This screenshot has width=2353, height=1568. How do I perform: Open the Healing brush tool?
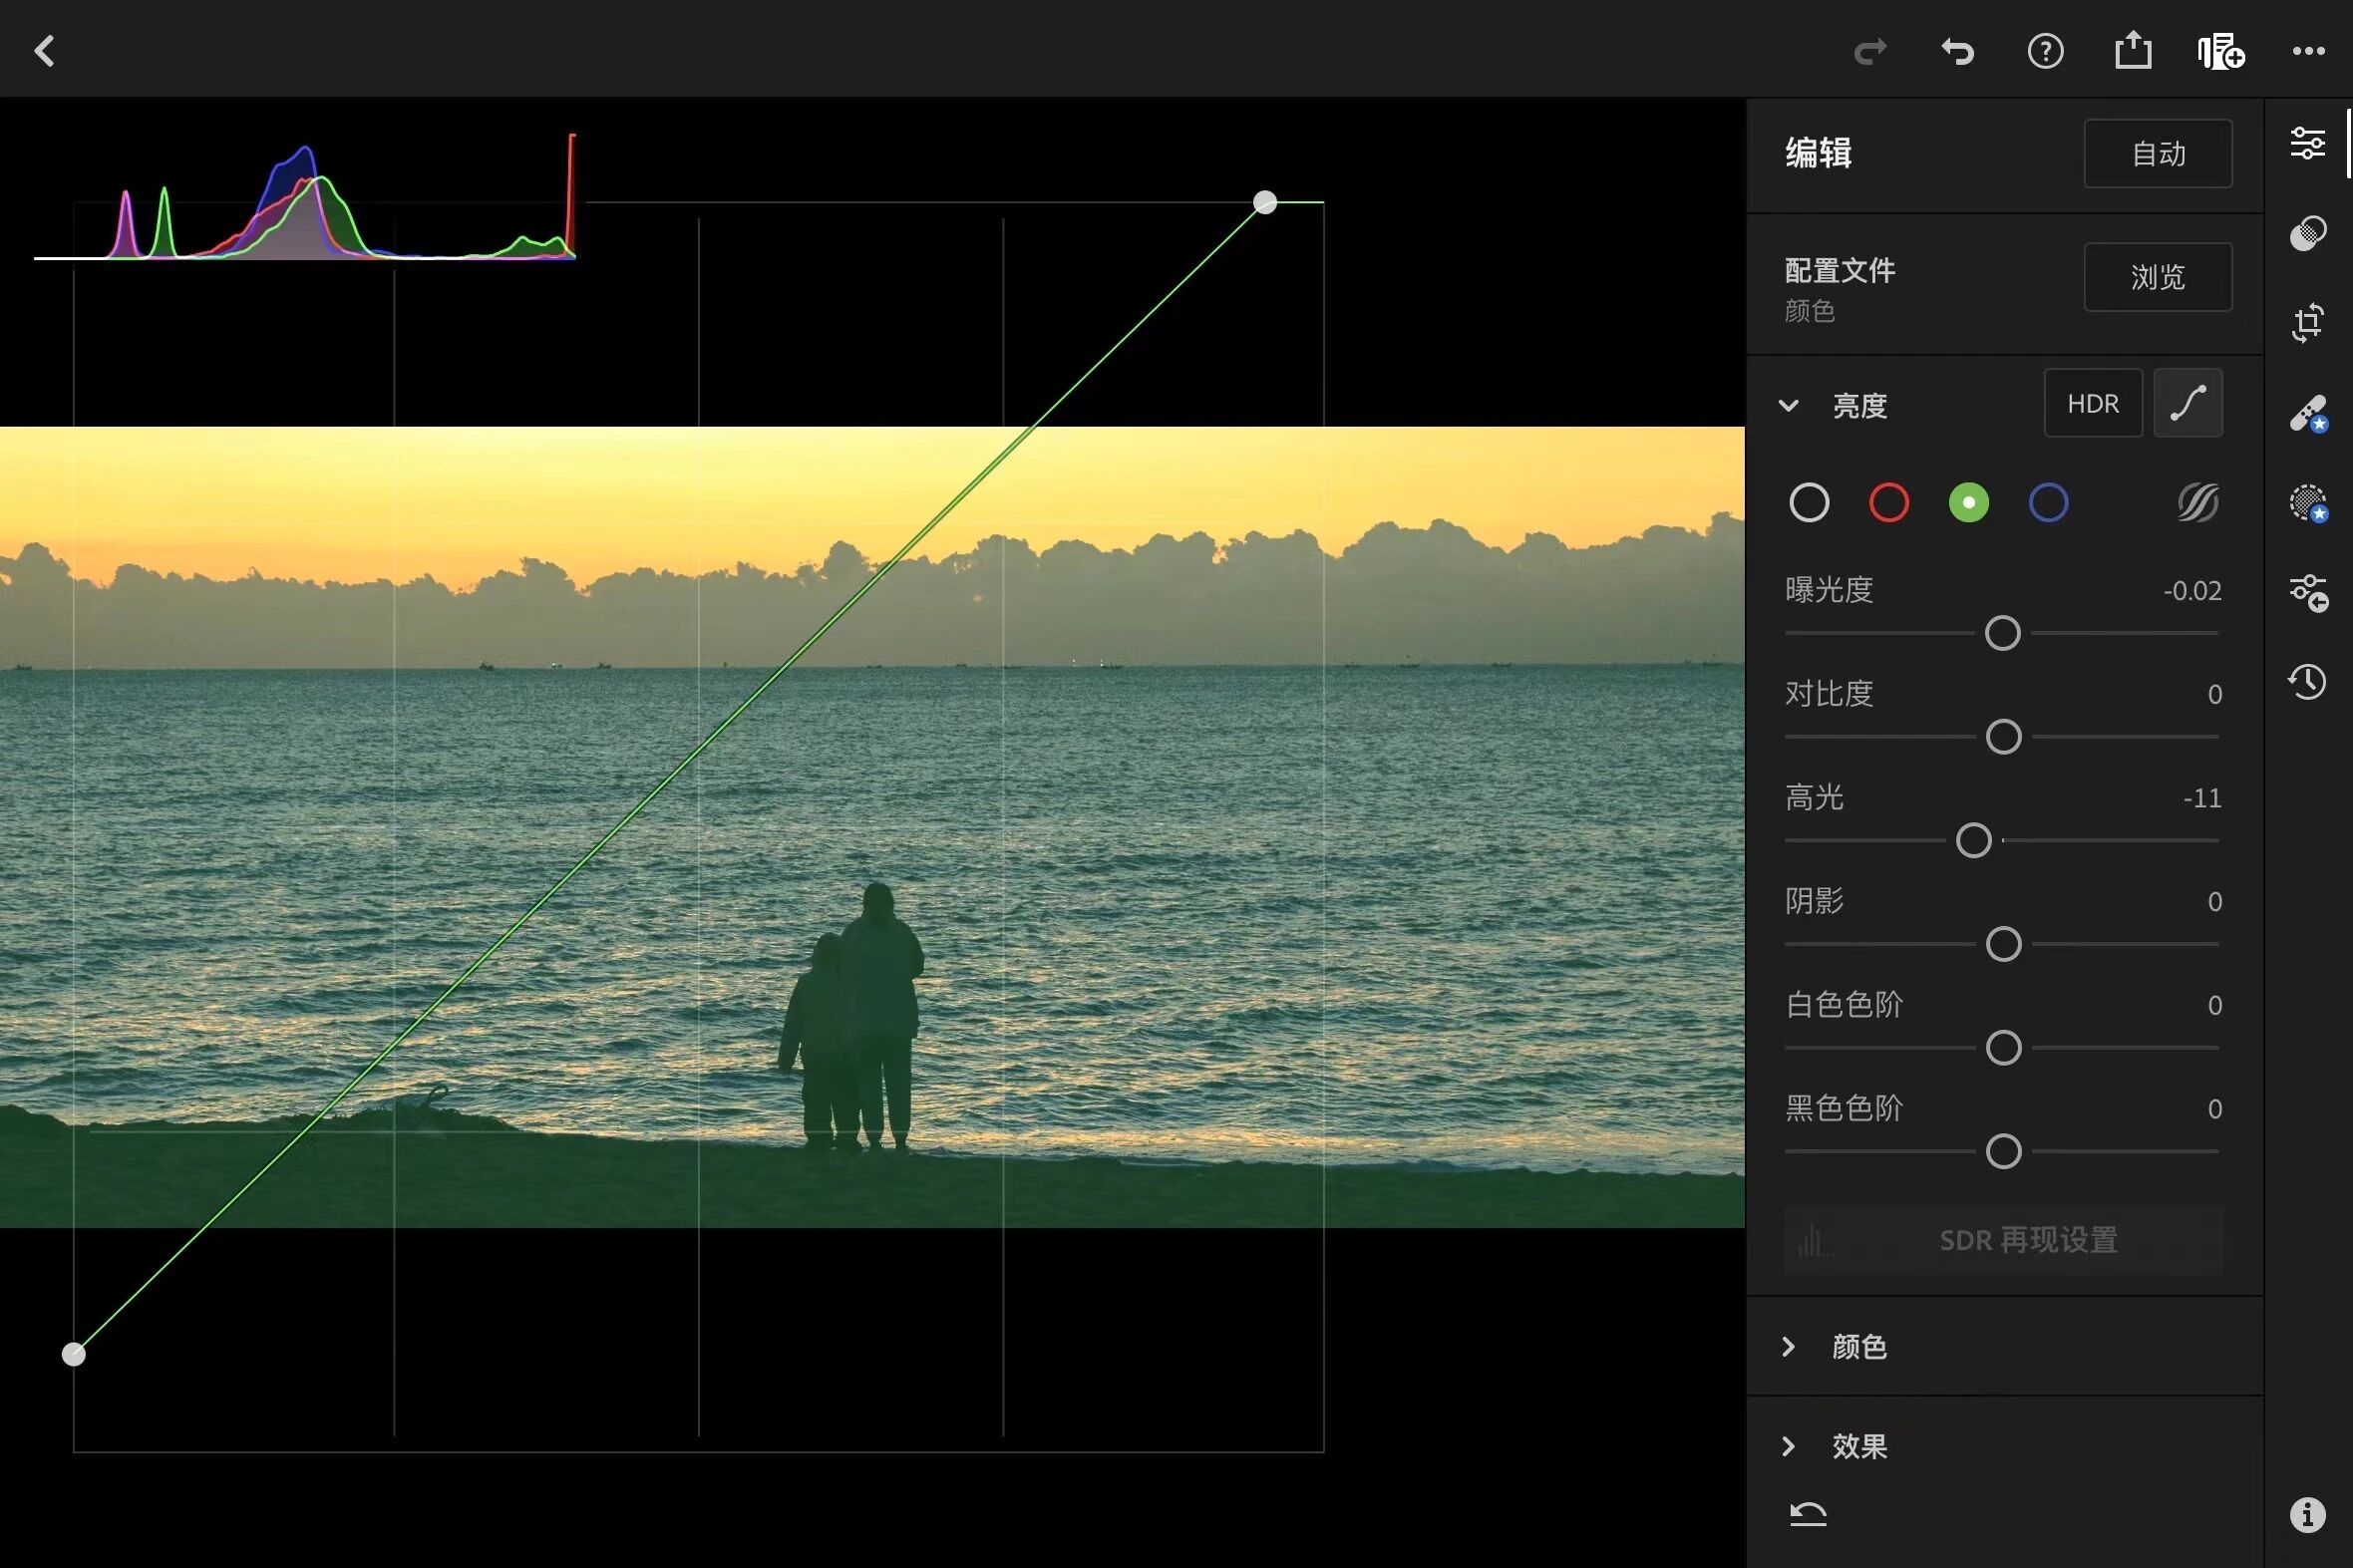pyautogui.click(x=2307, y=413)
